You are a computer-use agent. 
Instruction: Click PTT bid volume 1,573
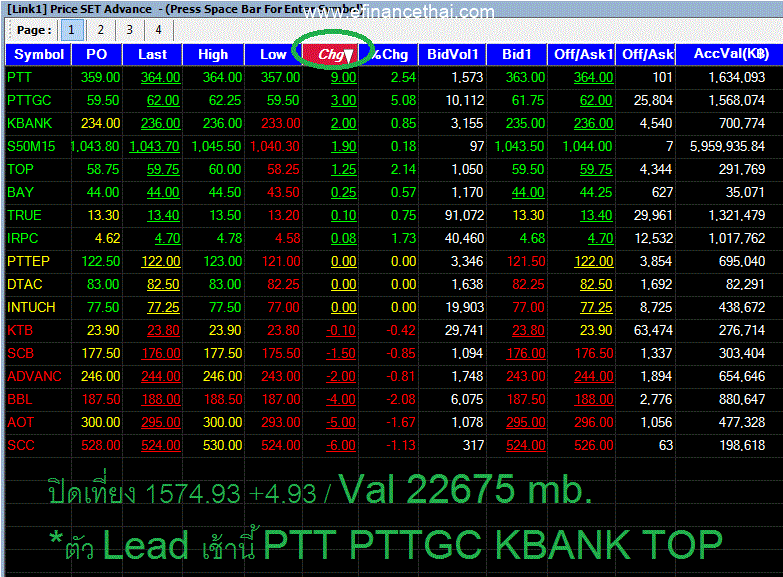point(467,77)
